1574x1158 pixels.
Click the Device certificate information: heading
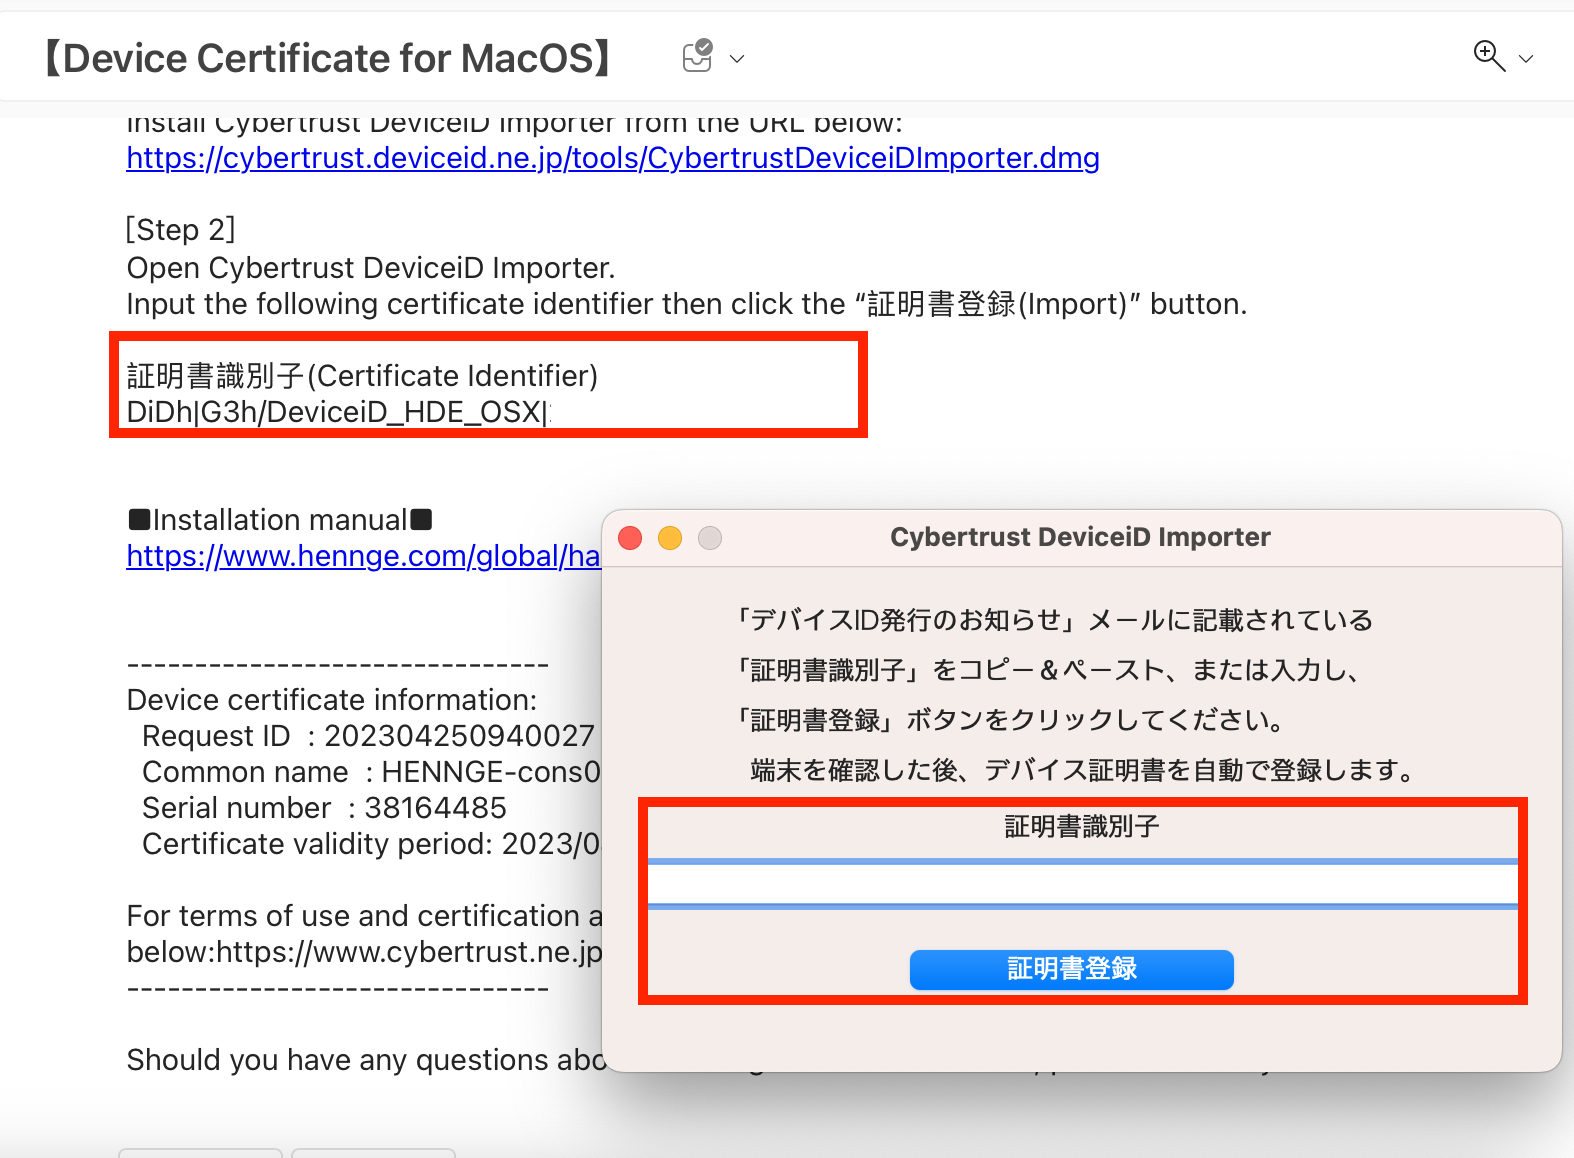tap(332, 700)
